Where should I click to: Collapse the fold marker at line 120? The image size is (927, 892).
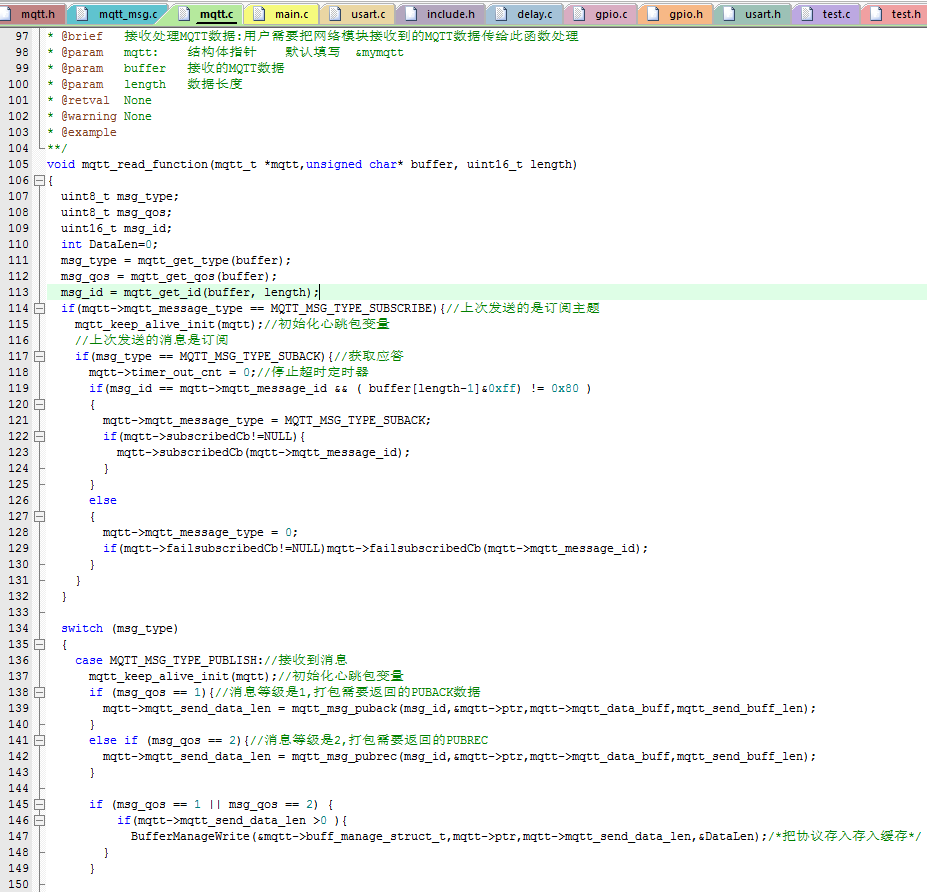tap(40, 404)
